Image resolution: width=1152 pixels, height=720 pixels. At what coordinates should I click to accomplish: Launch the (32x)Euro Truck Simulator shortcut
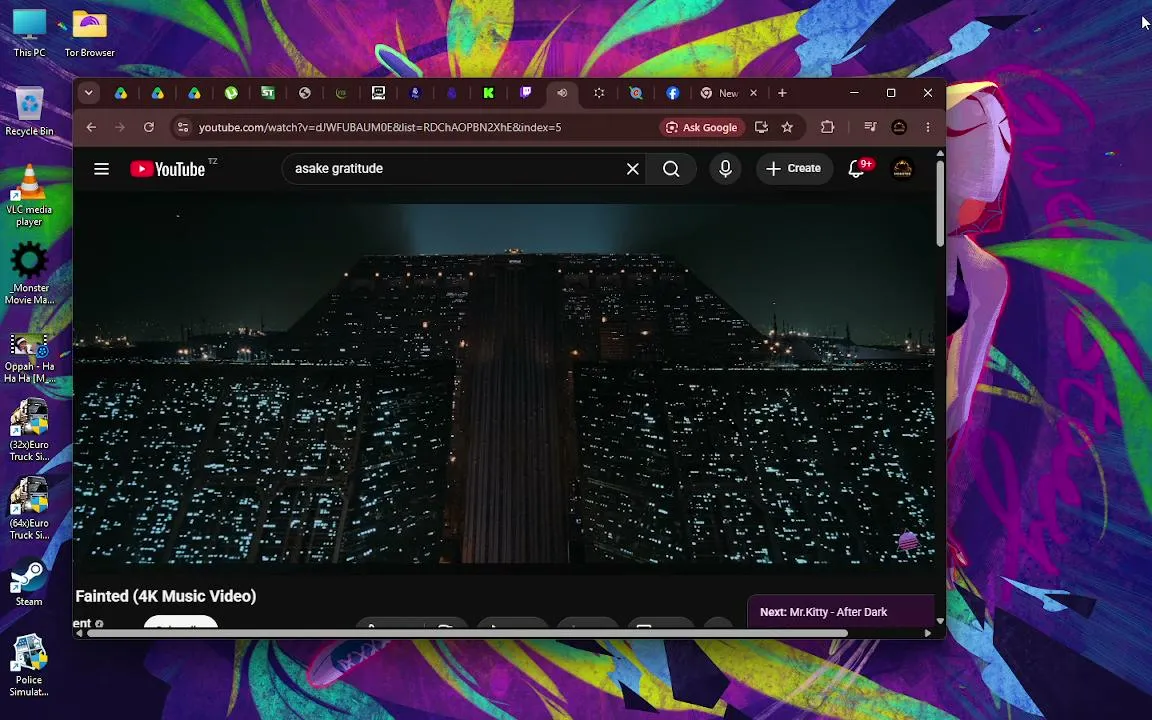(x=29, y=431)
